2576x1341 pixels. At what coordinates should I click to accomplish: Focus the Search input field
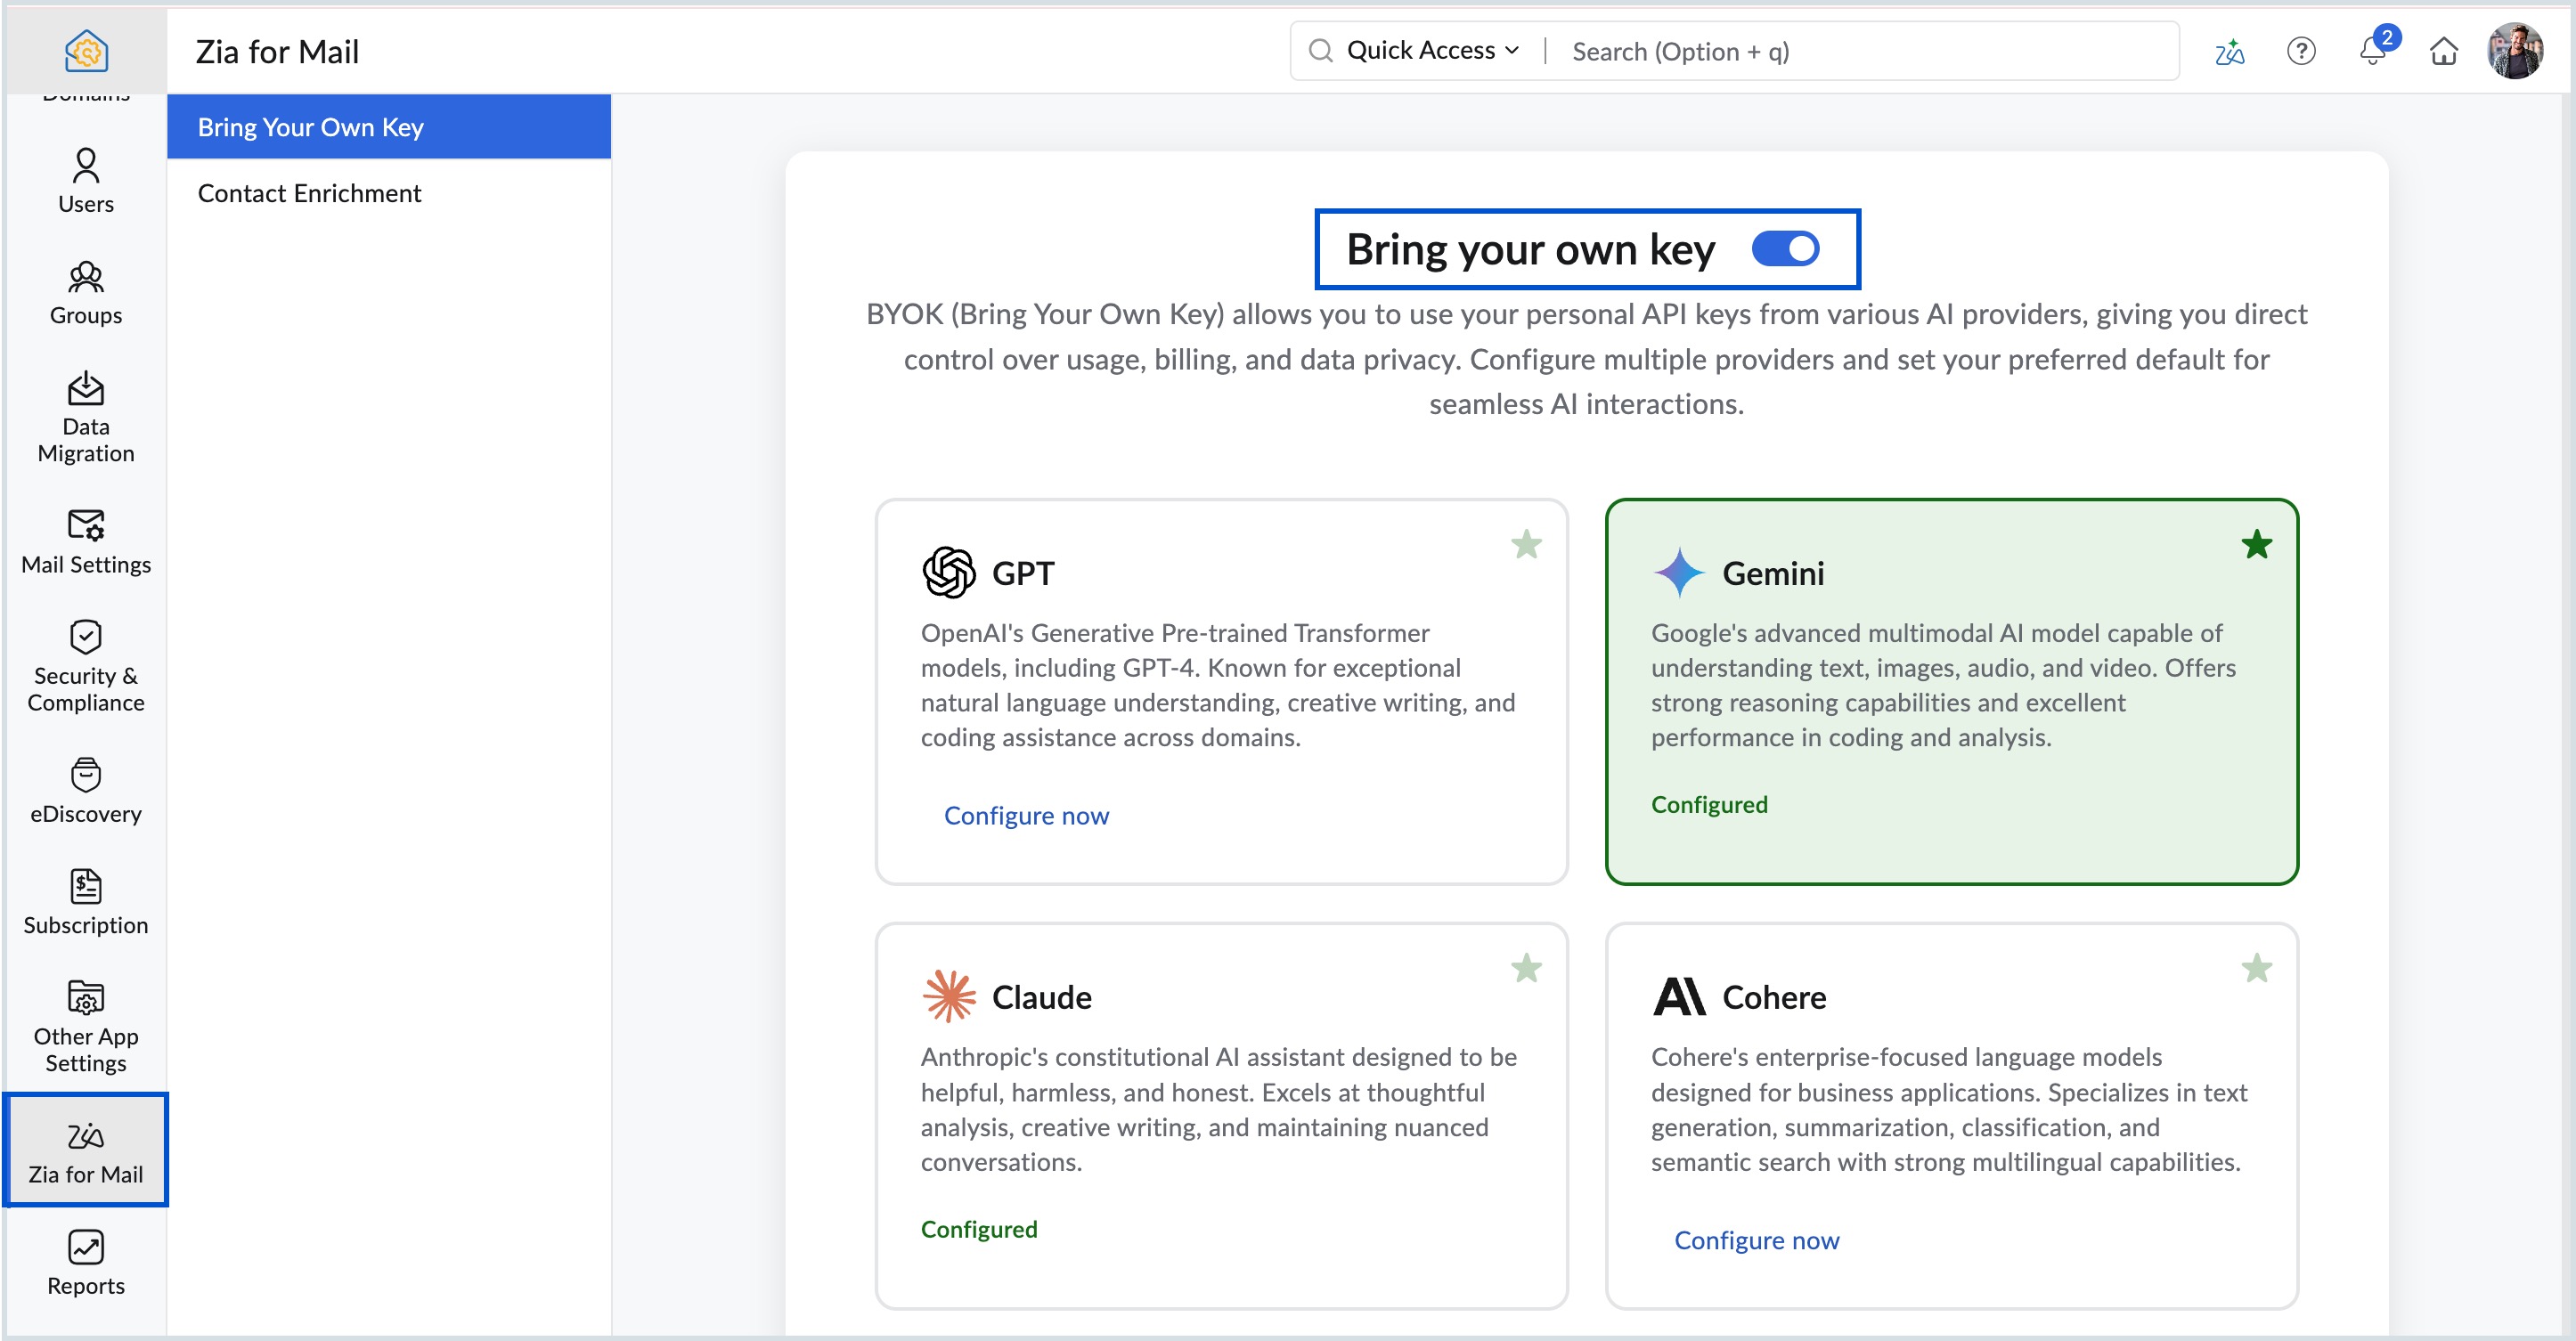click(1860, 51)
